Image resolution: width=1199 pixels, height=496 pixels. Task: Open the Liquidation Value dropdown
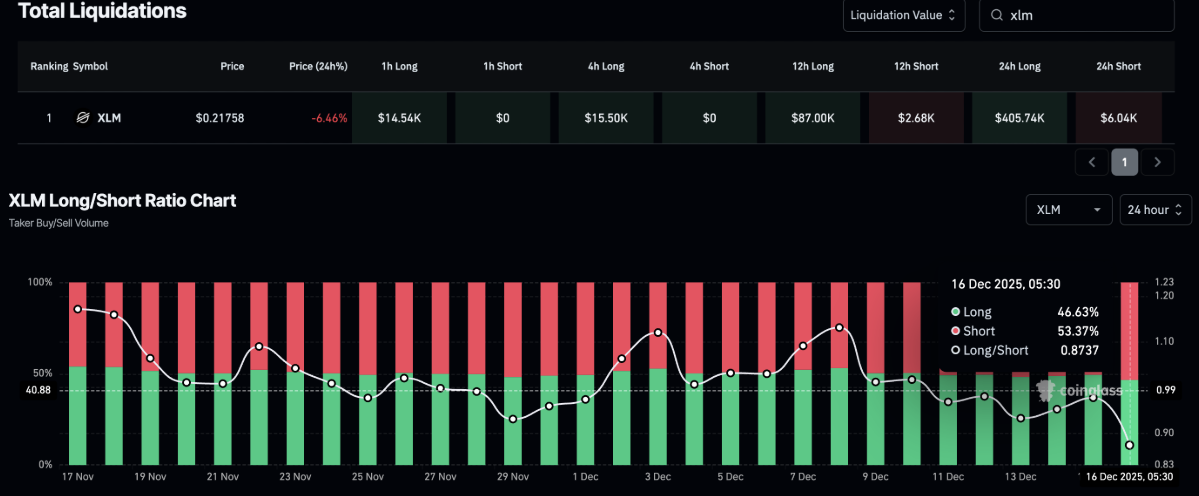pyautogui.click(x=903, y=16)
